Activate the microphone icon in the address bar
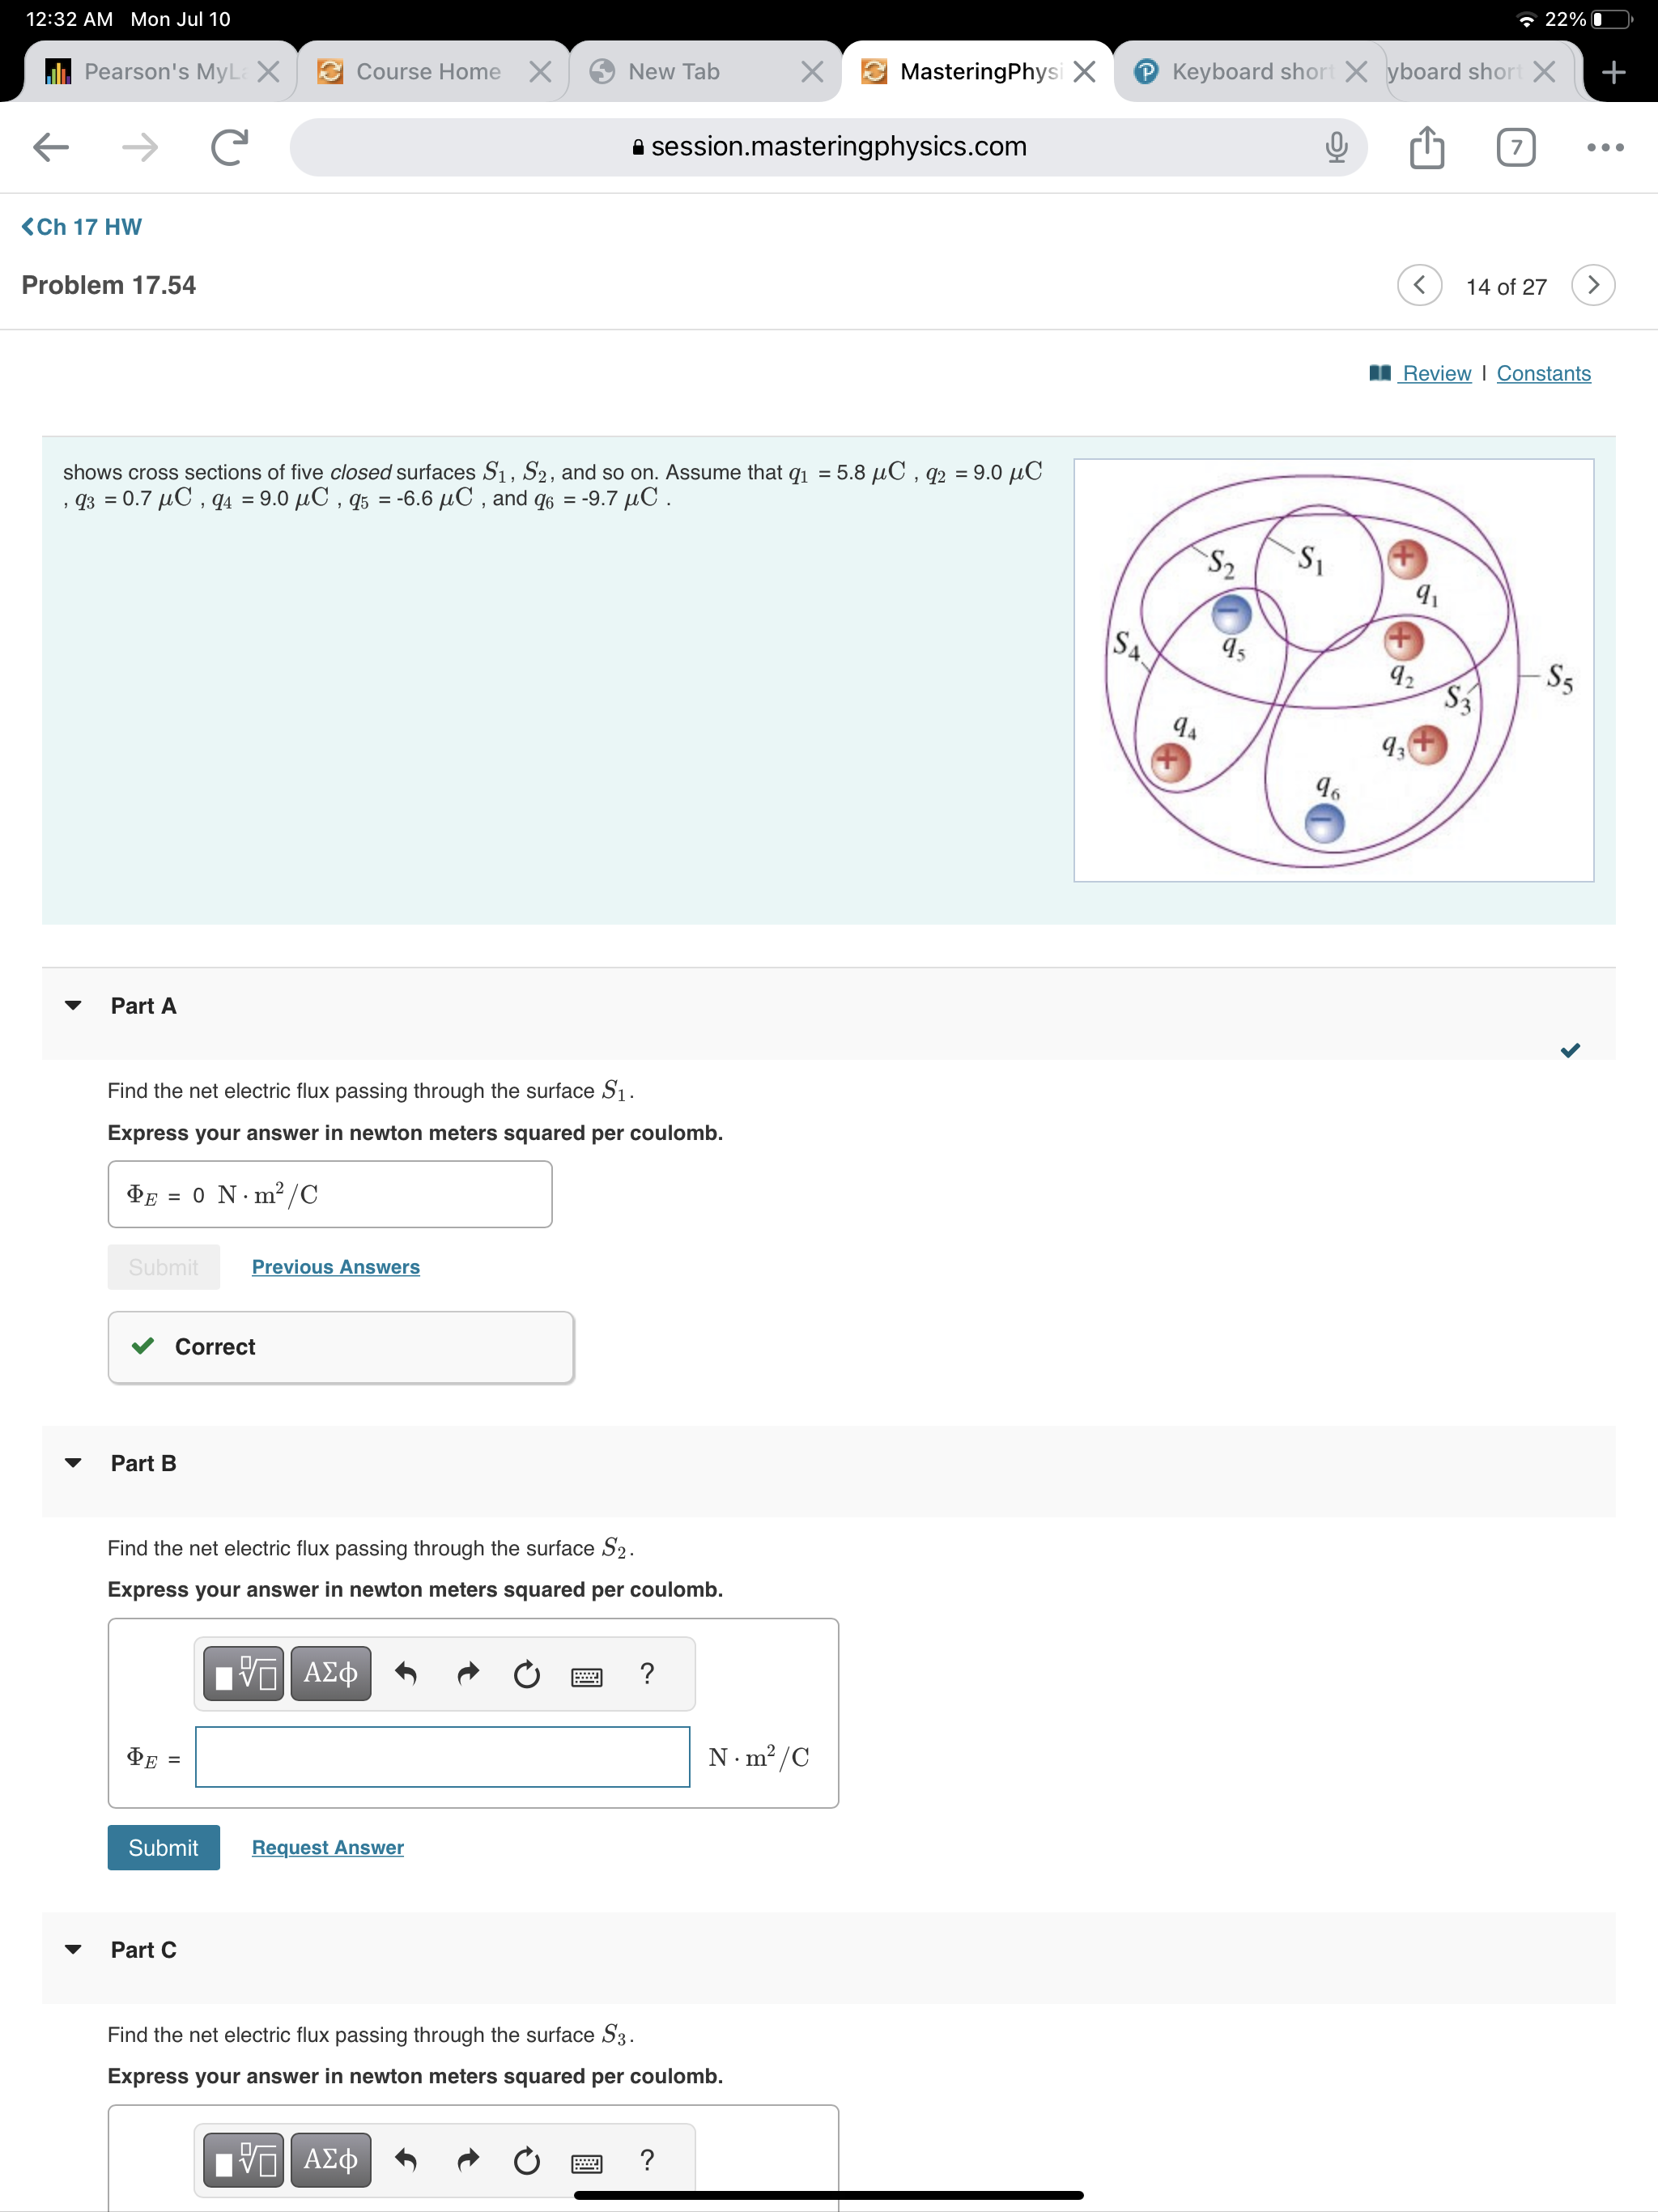 click(1336, 146)
